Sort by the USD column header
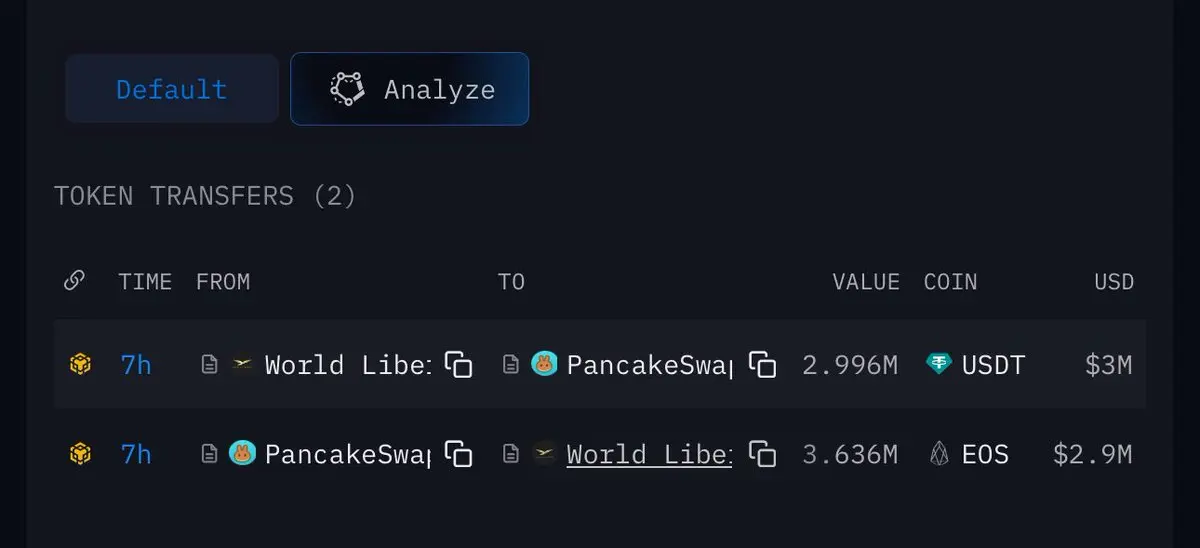This screenshot has height=548, width=1200. [1114, 282]
